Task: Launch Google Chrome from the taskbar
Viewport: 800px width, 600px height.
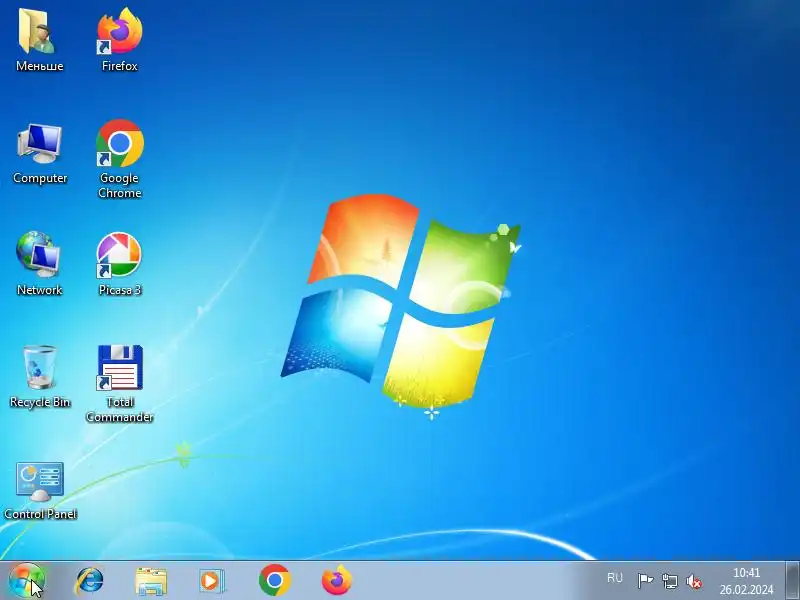Action: 274,580
